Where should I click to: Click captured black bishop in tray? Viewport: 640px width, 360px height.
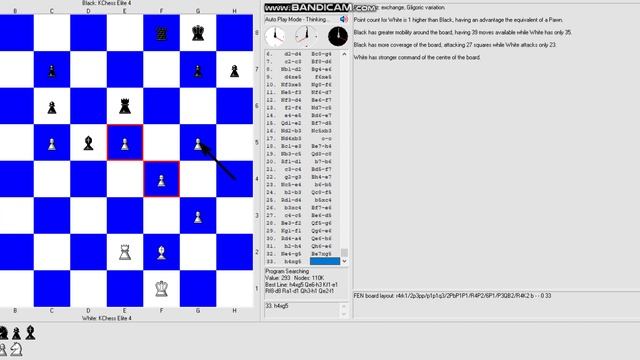(x=30, y=332)
